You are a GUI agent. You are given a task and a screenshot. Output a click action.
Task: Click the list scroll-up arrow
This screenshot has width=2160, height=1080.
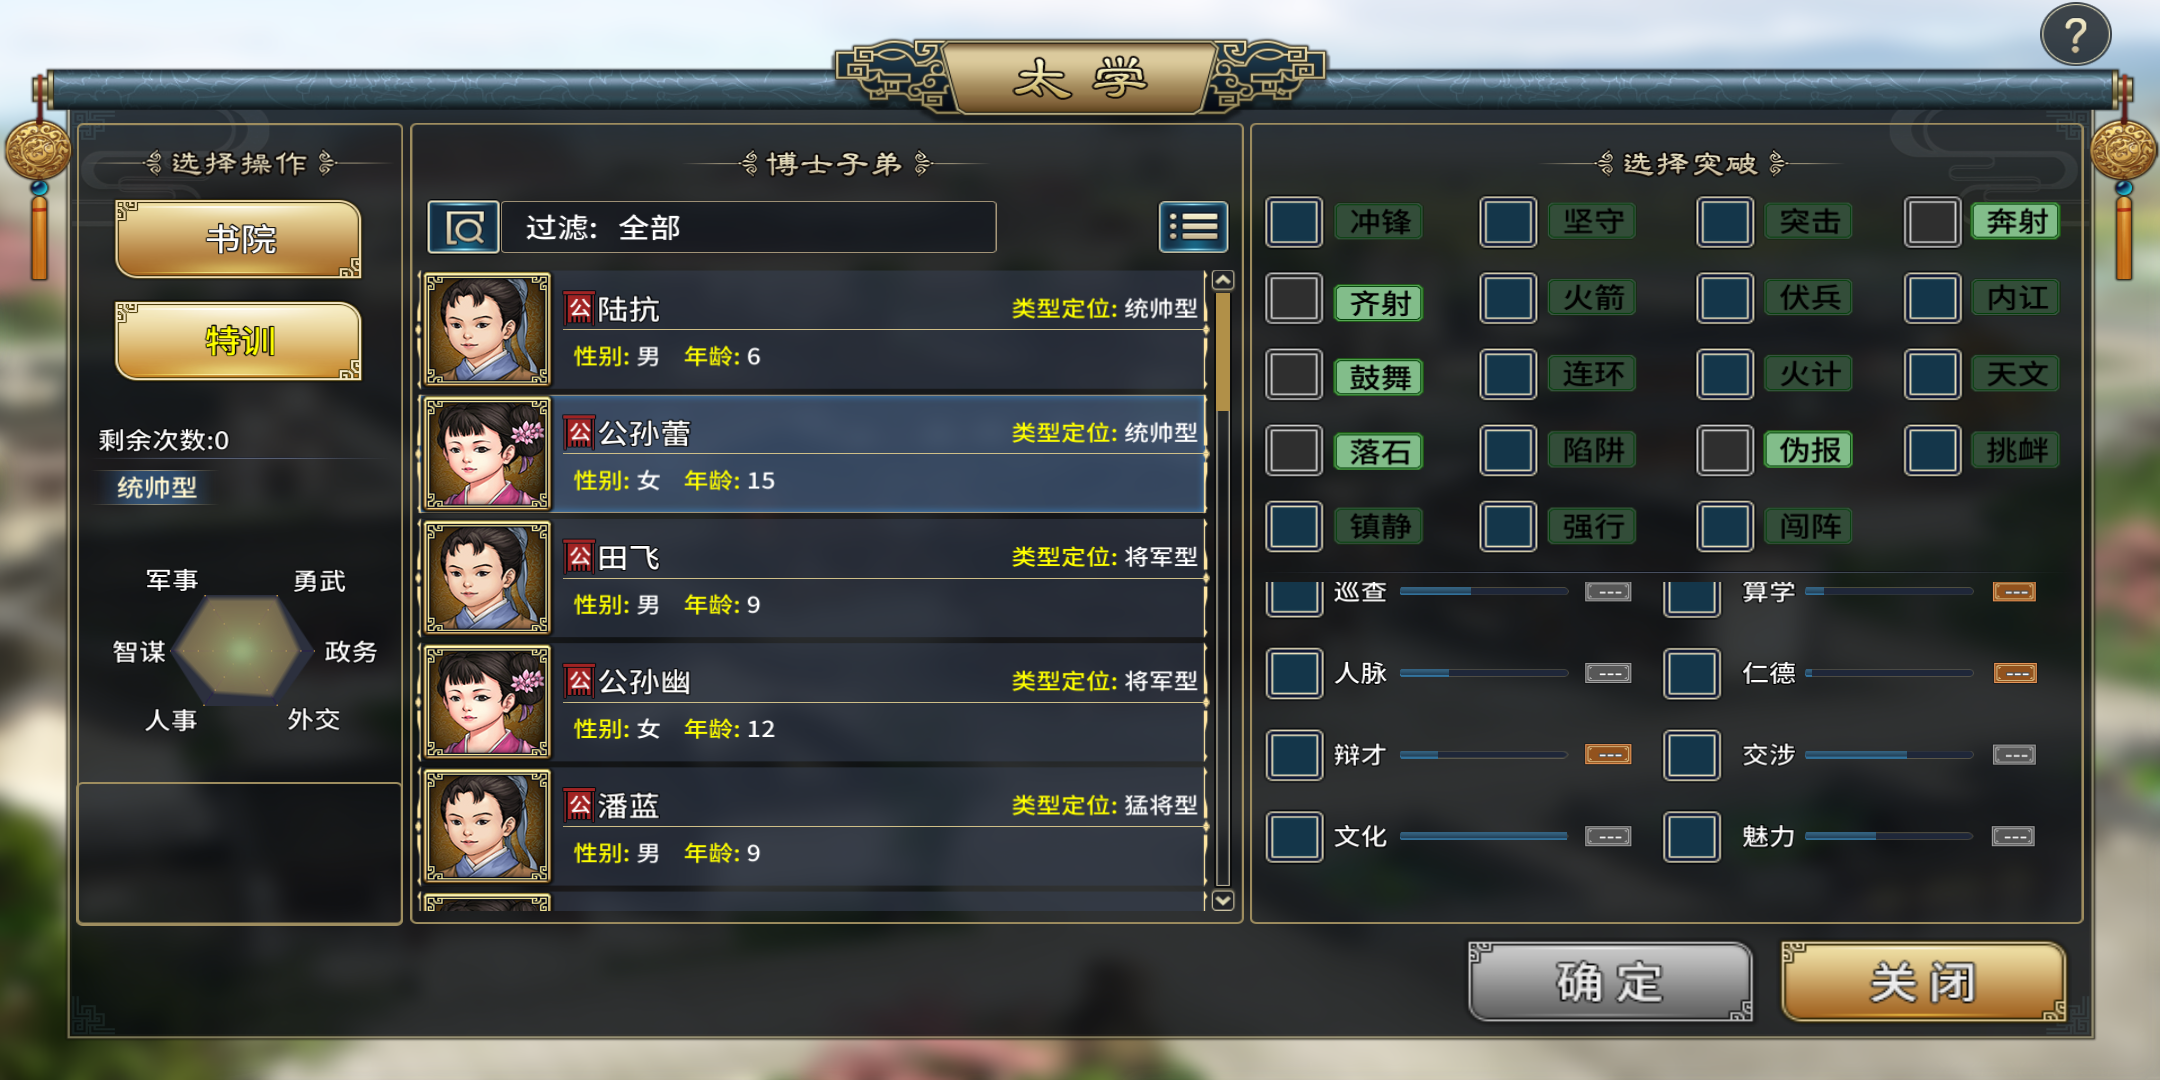[1222, 281]
